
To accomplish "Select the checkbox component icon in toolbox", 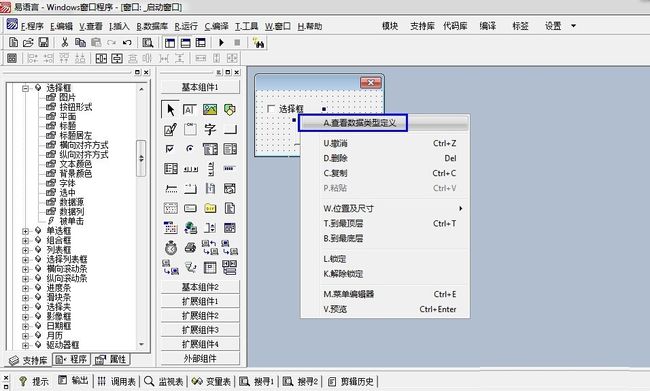I will pyautogui.click(x=170, y=148).
